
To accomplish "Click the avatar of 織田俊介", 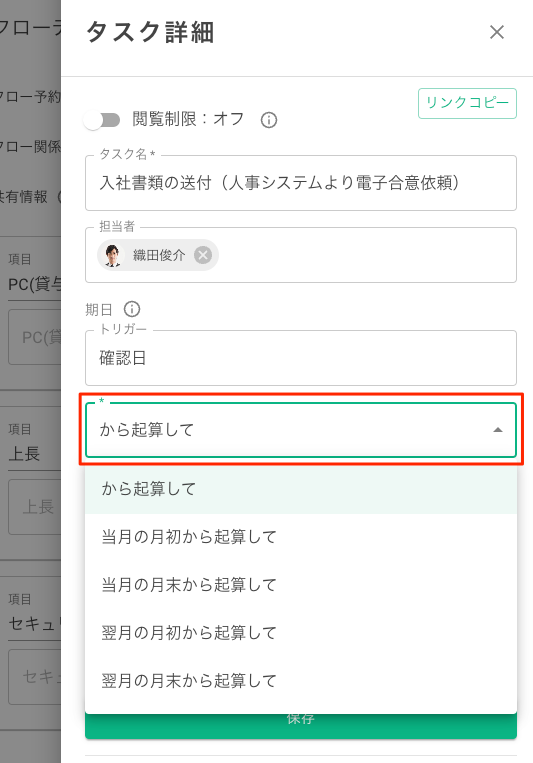I will click(113, 255).
